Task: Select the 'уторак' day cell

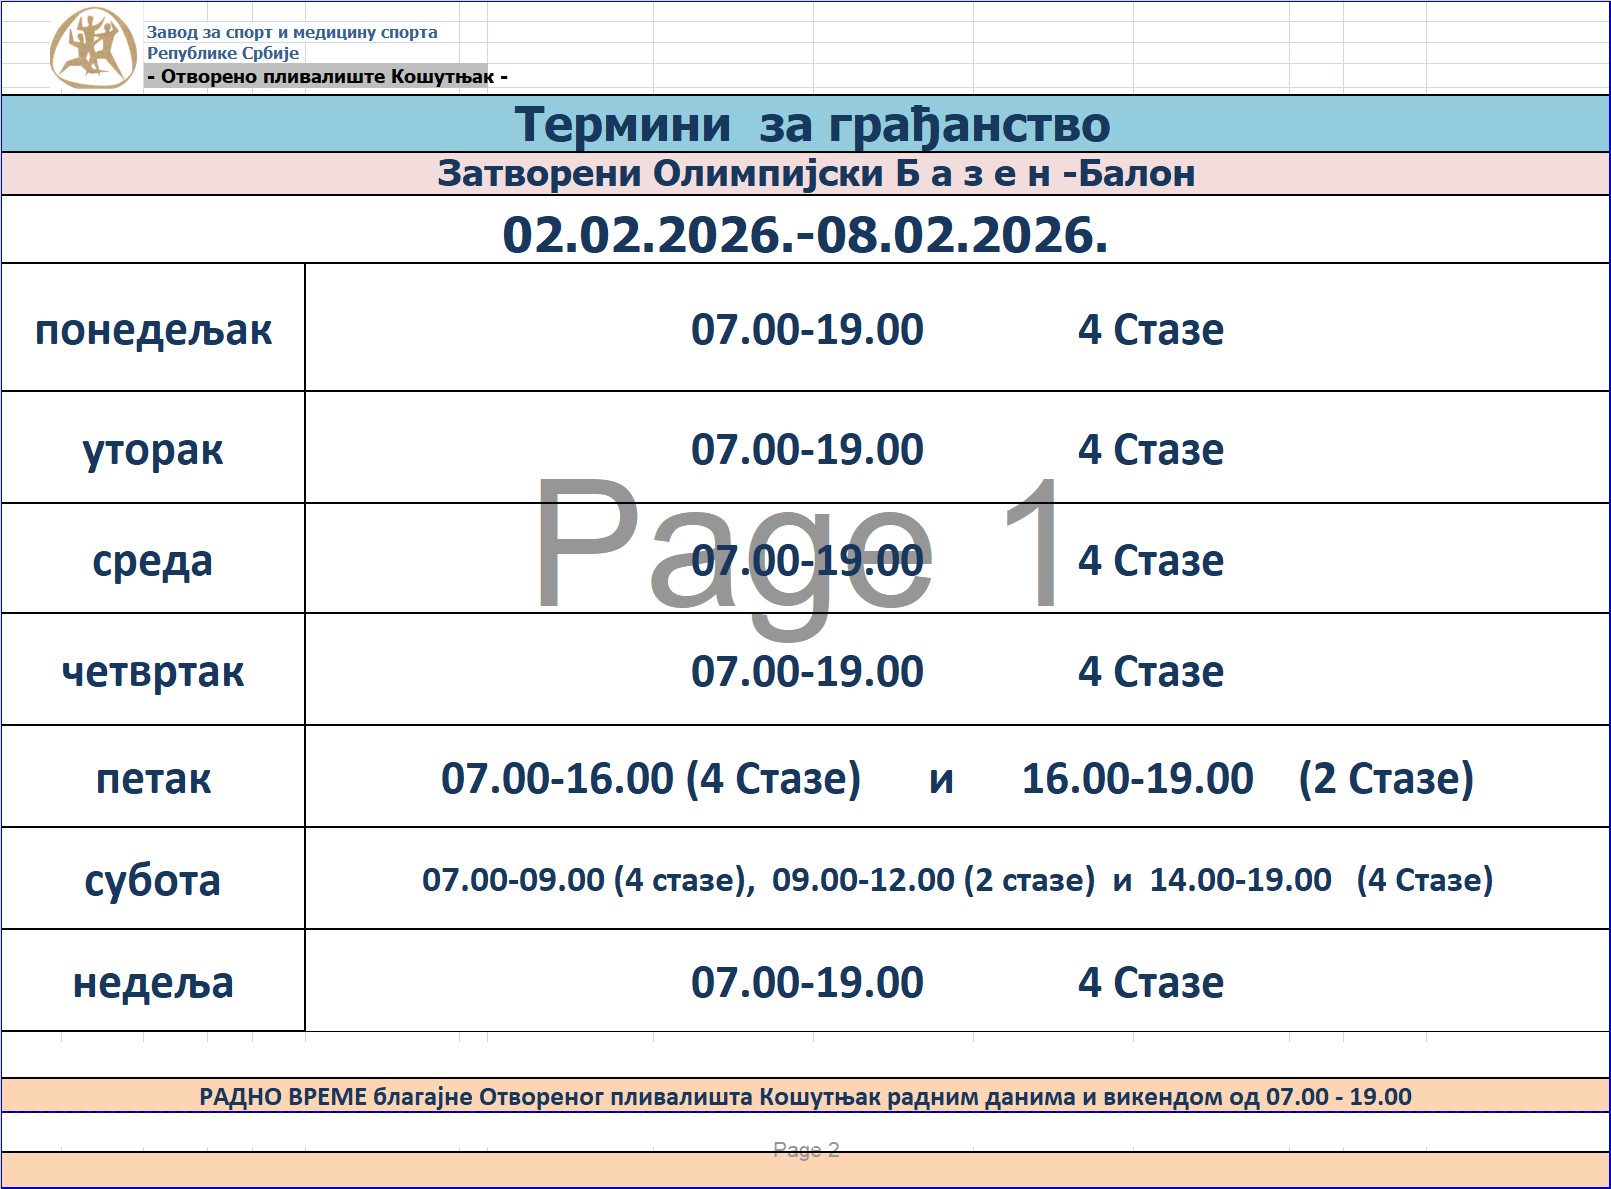Action: tap(153, 449)
